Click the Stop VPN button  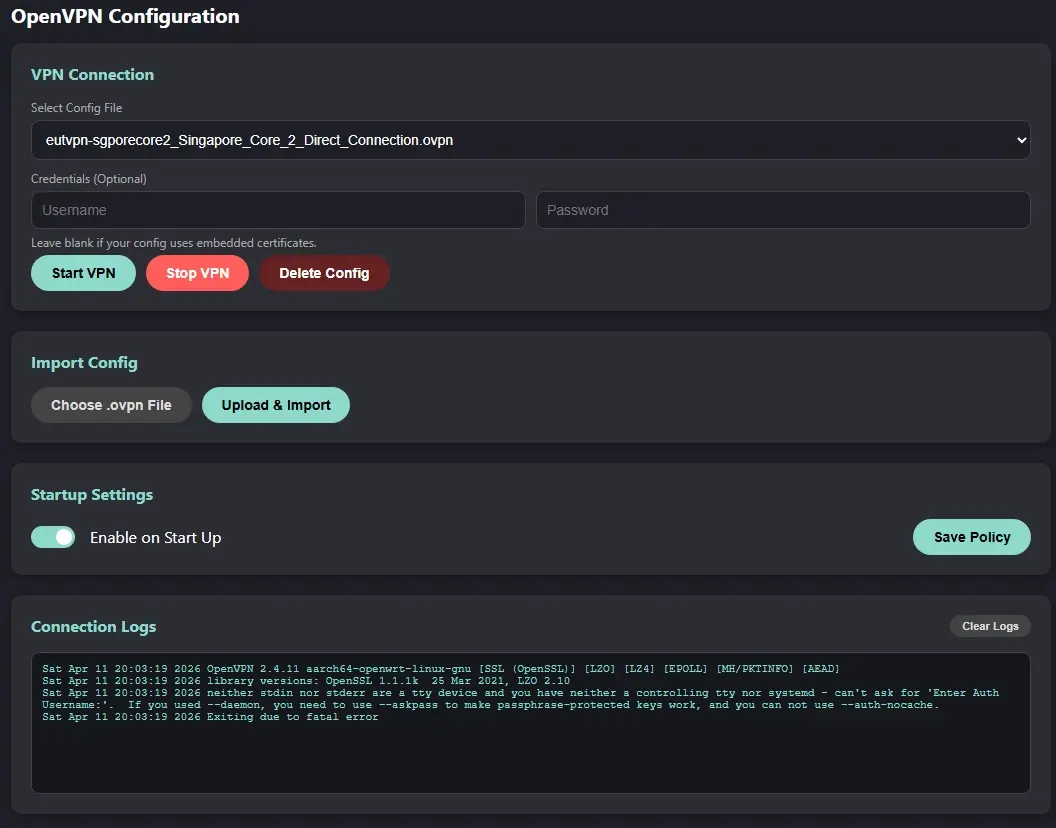197,273
